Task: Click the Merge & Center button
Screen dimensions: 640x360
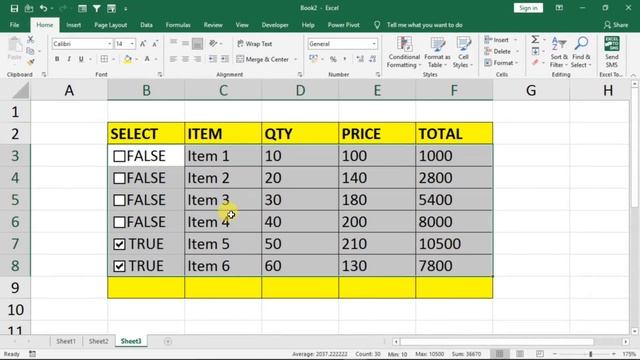Action: click(x=262, y=60)
